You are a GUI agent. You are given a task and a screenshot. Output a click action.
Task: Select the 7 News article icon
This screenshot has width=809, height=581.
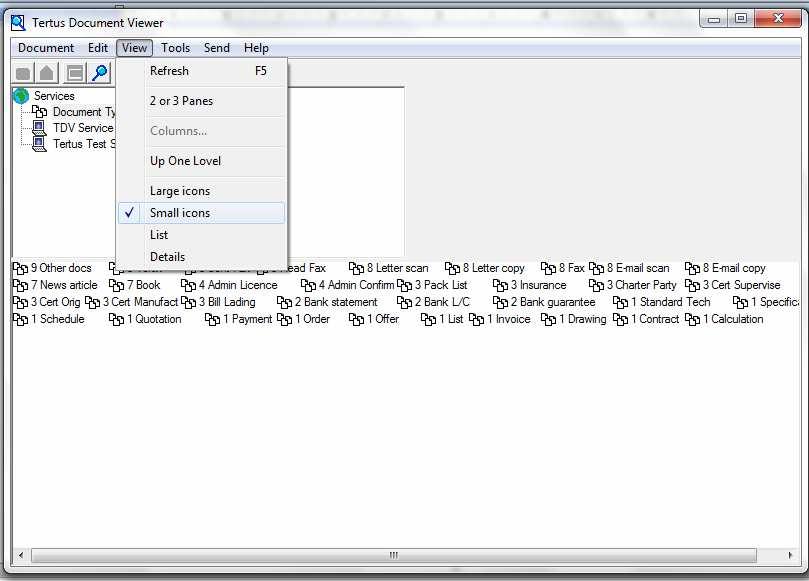pyautogui.click(x=21, y=285)
